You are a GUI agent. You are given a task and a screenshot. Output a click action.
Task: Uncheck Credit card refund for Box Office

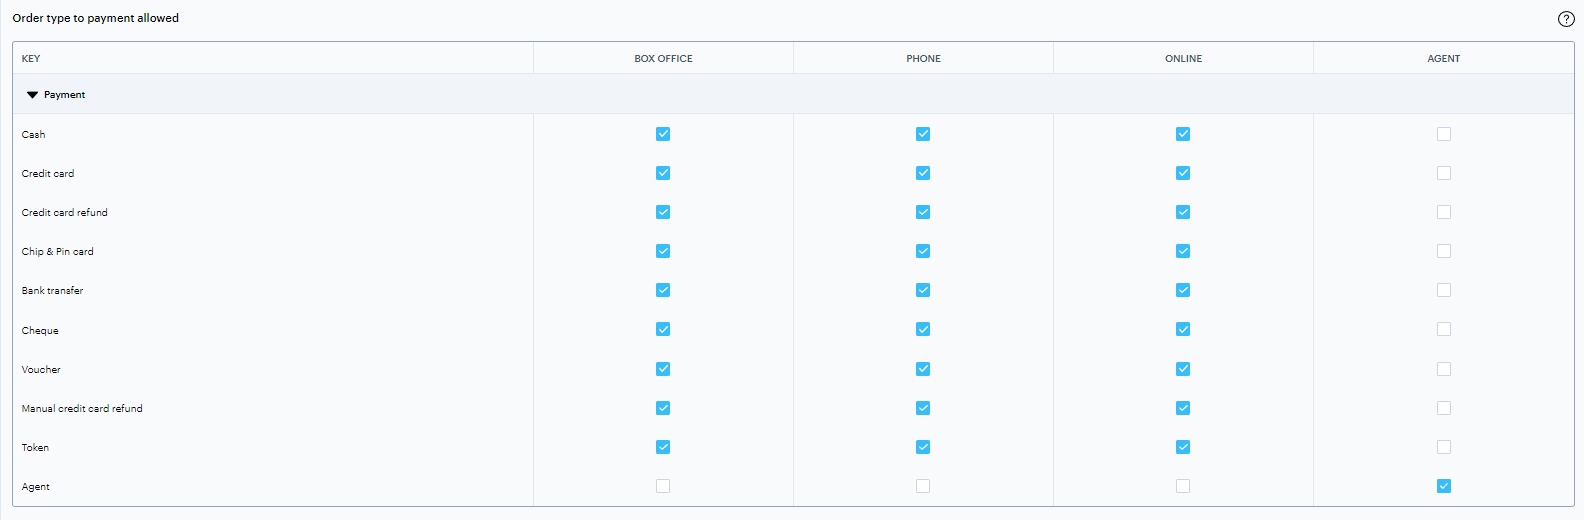pyautogui.click(x=663, y=212)
